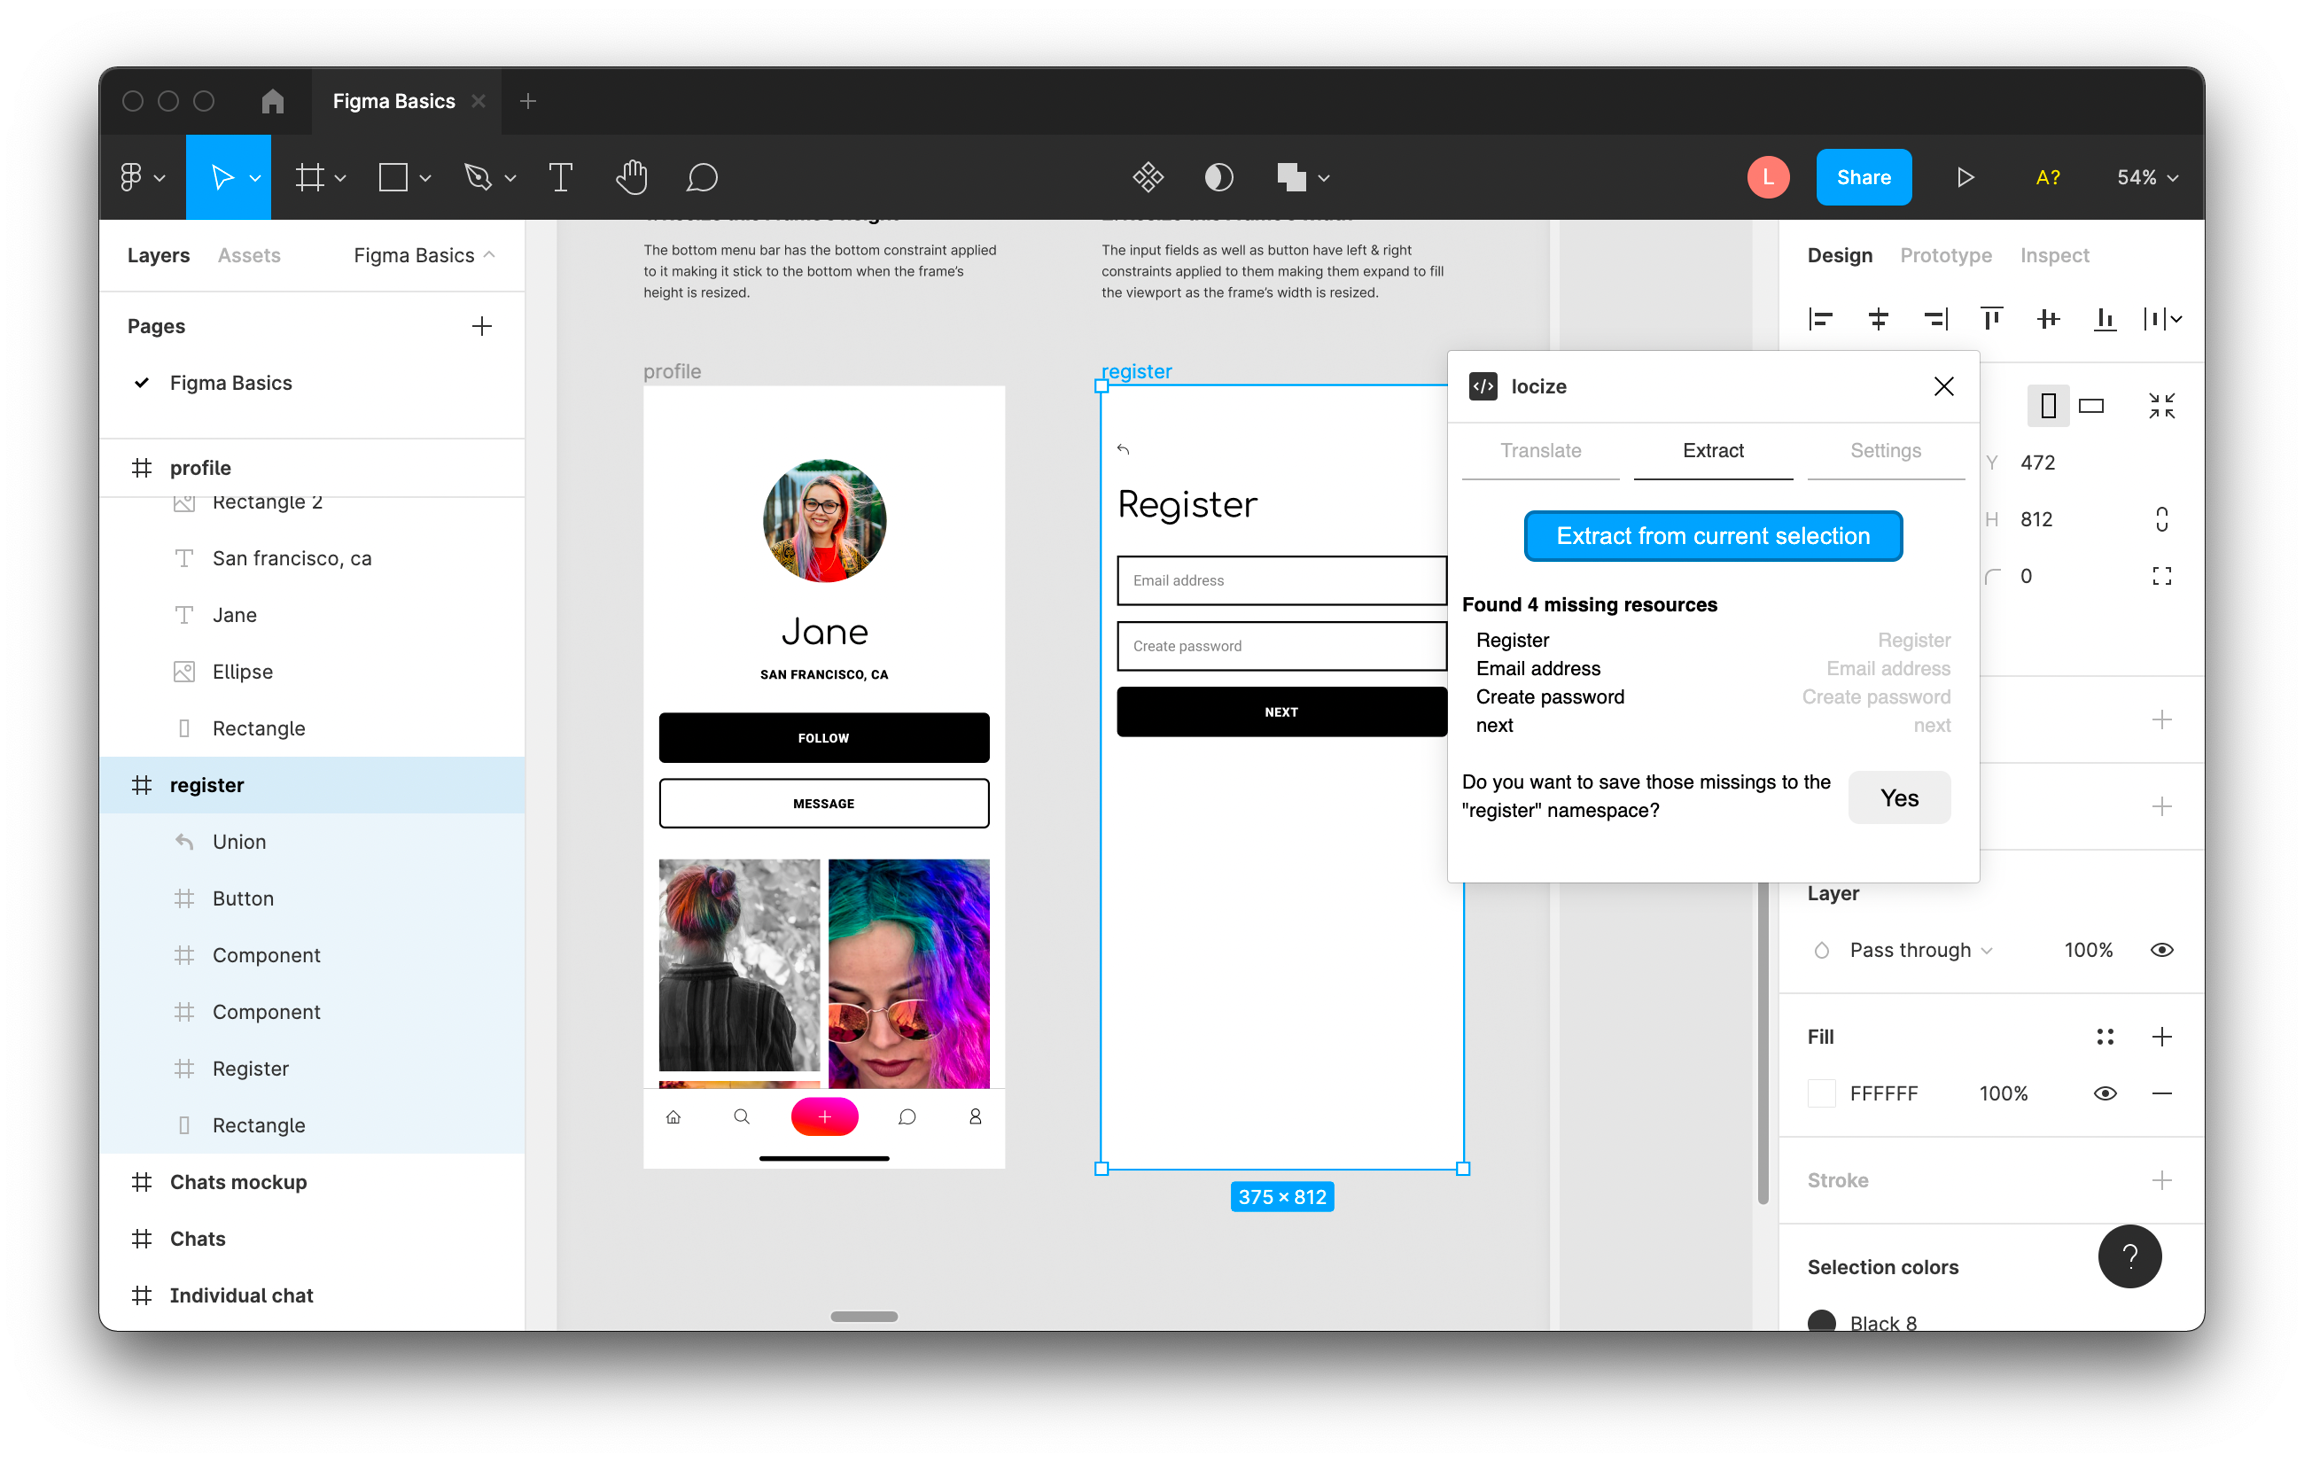Expand the Figma main menu dropdown
This screenshot has width=2304, height=1462.
tap(141, 177)
